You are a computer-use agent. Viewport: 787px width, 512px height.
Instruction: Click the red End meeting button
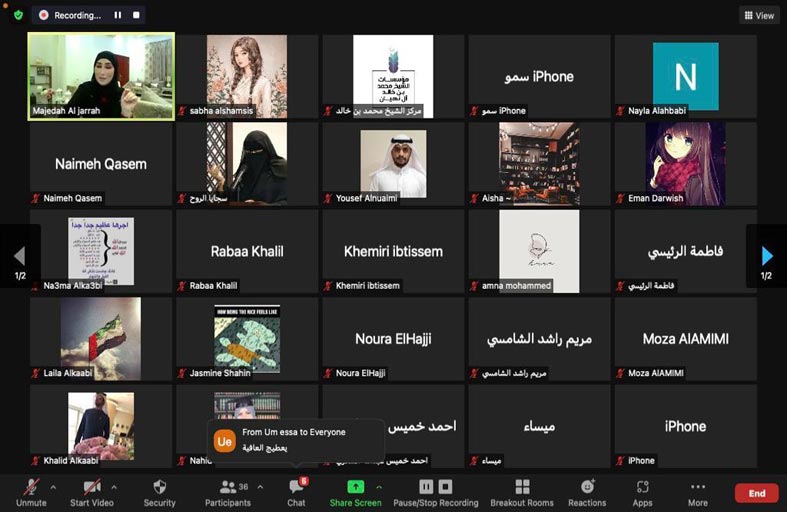point(756,493)
